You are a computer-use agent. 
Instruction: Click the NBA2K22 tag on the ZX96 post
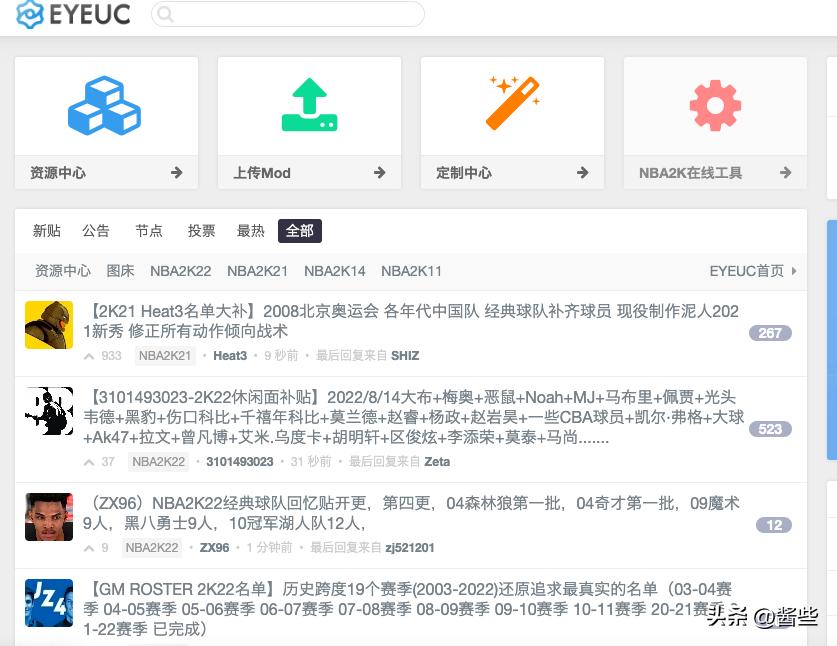click(152, 547)
